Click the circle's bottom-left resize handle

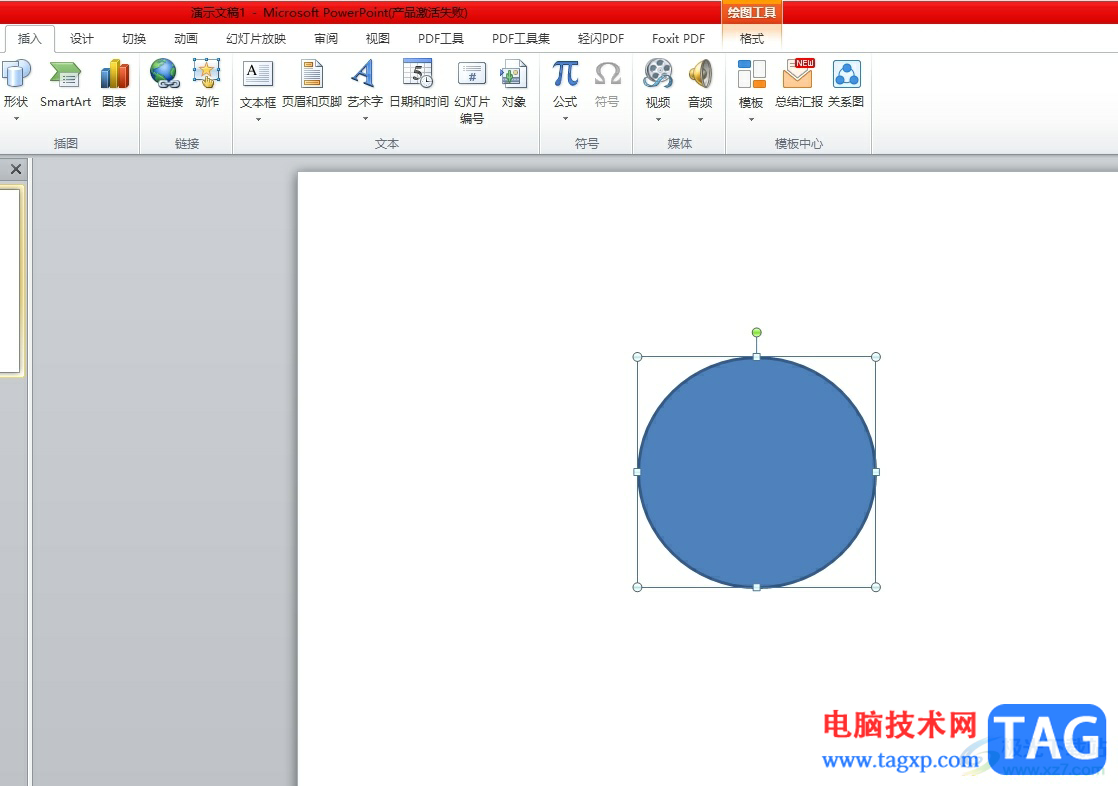pos(637,587)
